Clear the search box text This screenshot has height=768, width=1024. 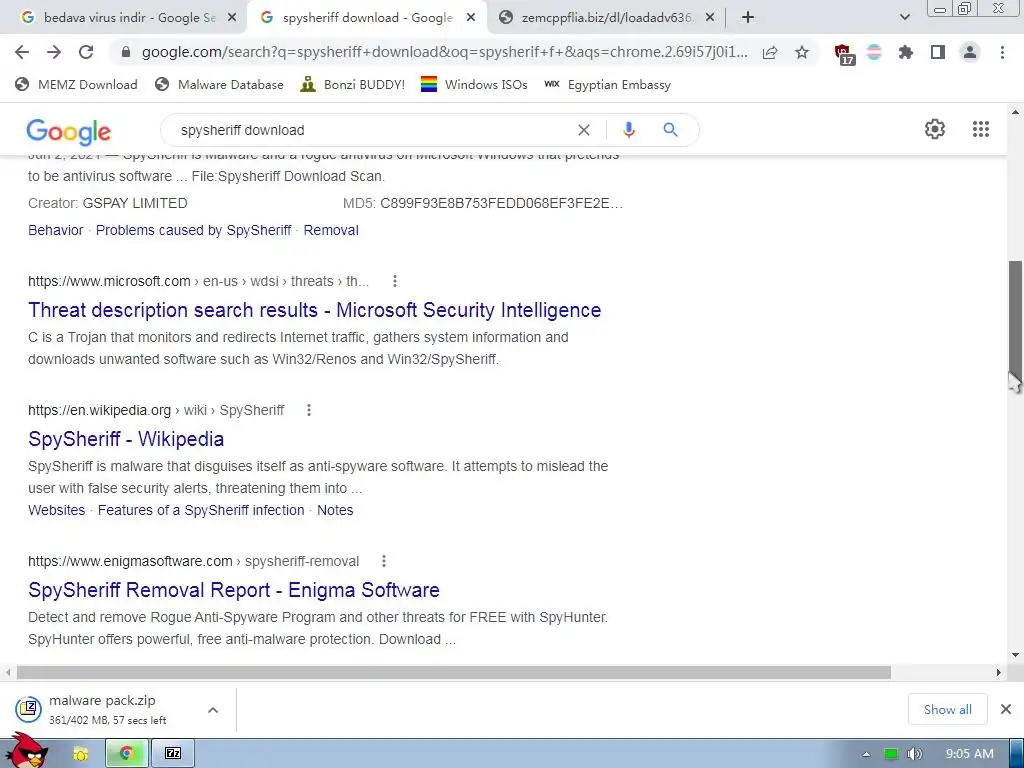[584, 130]
